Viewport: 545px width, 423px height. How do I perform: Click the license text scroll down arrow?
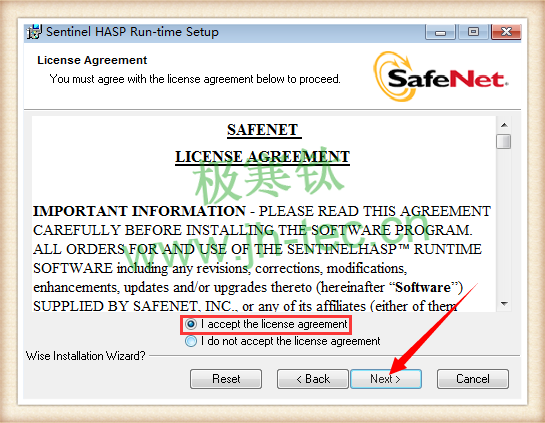pyautogui.click(x=504, y=304)
